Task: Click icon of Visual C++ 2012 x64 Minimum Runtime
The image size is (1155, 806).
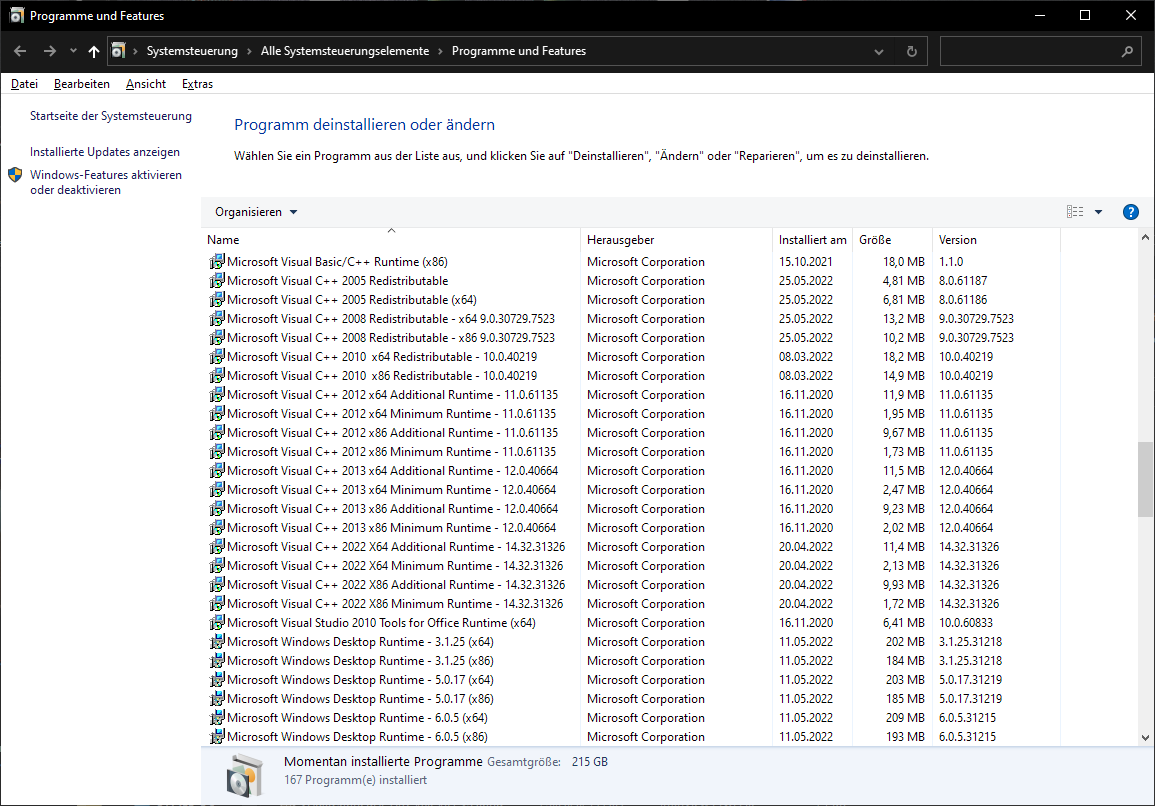Action: (x=217, y=414)
